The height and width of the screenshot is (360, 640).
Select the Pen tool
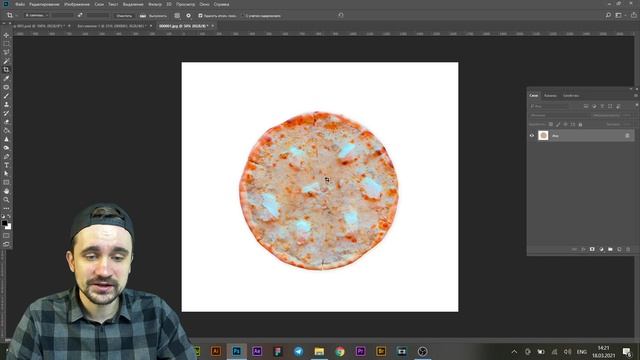tap(6, 156)
